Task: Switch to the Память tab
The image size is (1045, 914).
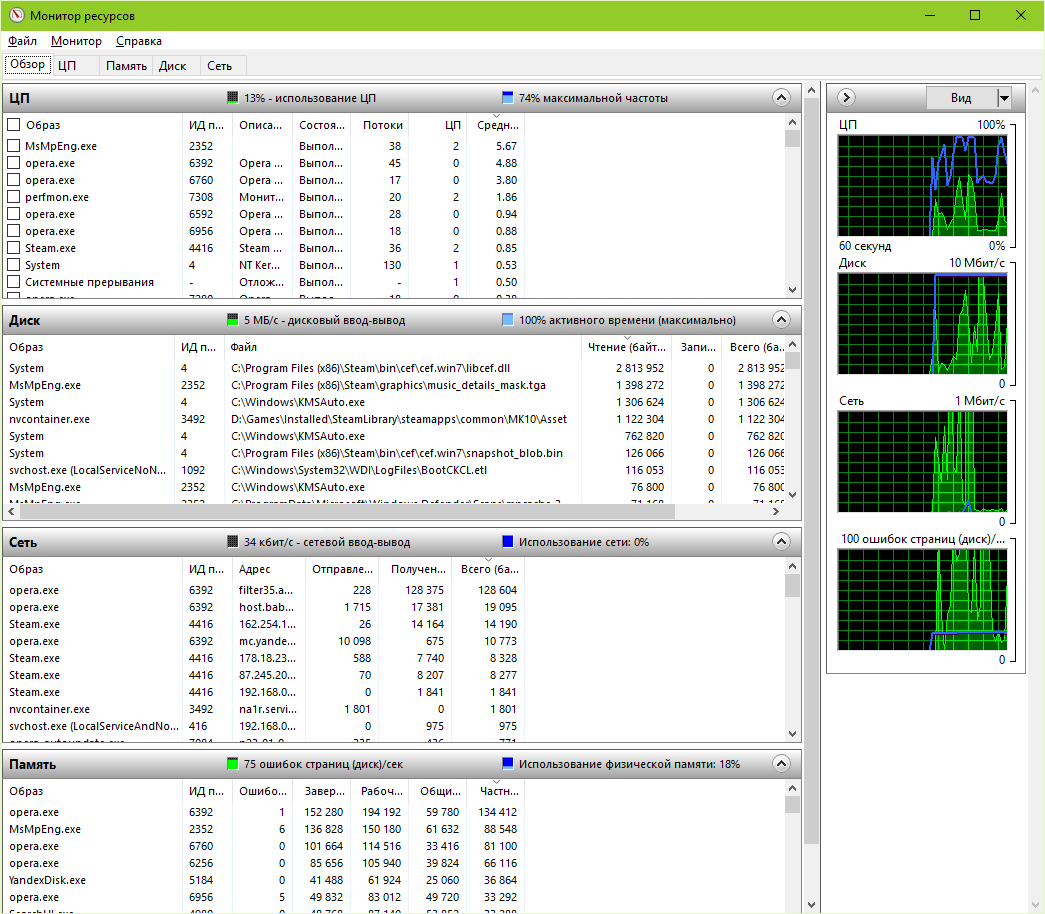Action: coord(127,66)
